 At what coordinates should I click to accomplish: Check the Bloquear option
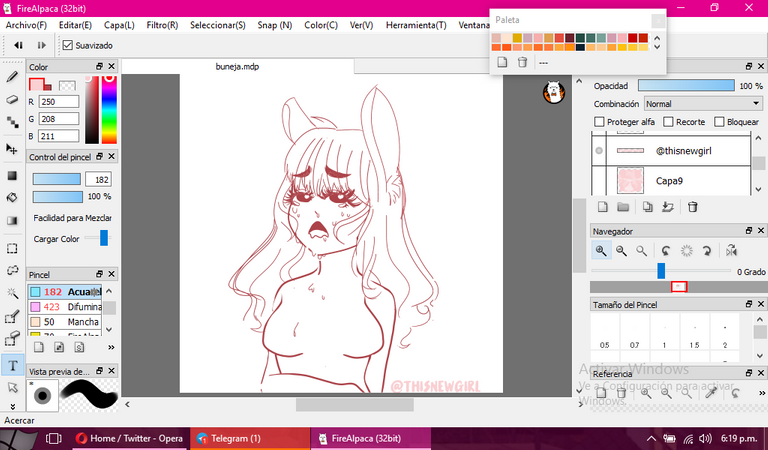[719, 121]
